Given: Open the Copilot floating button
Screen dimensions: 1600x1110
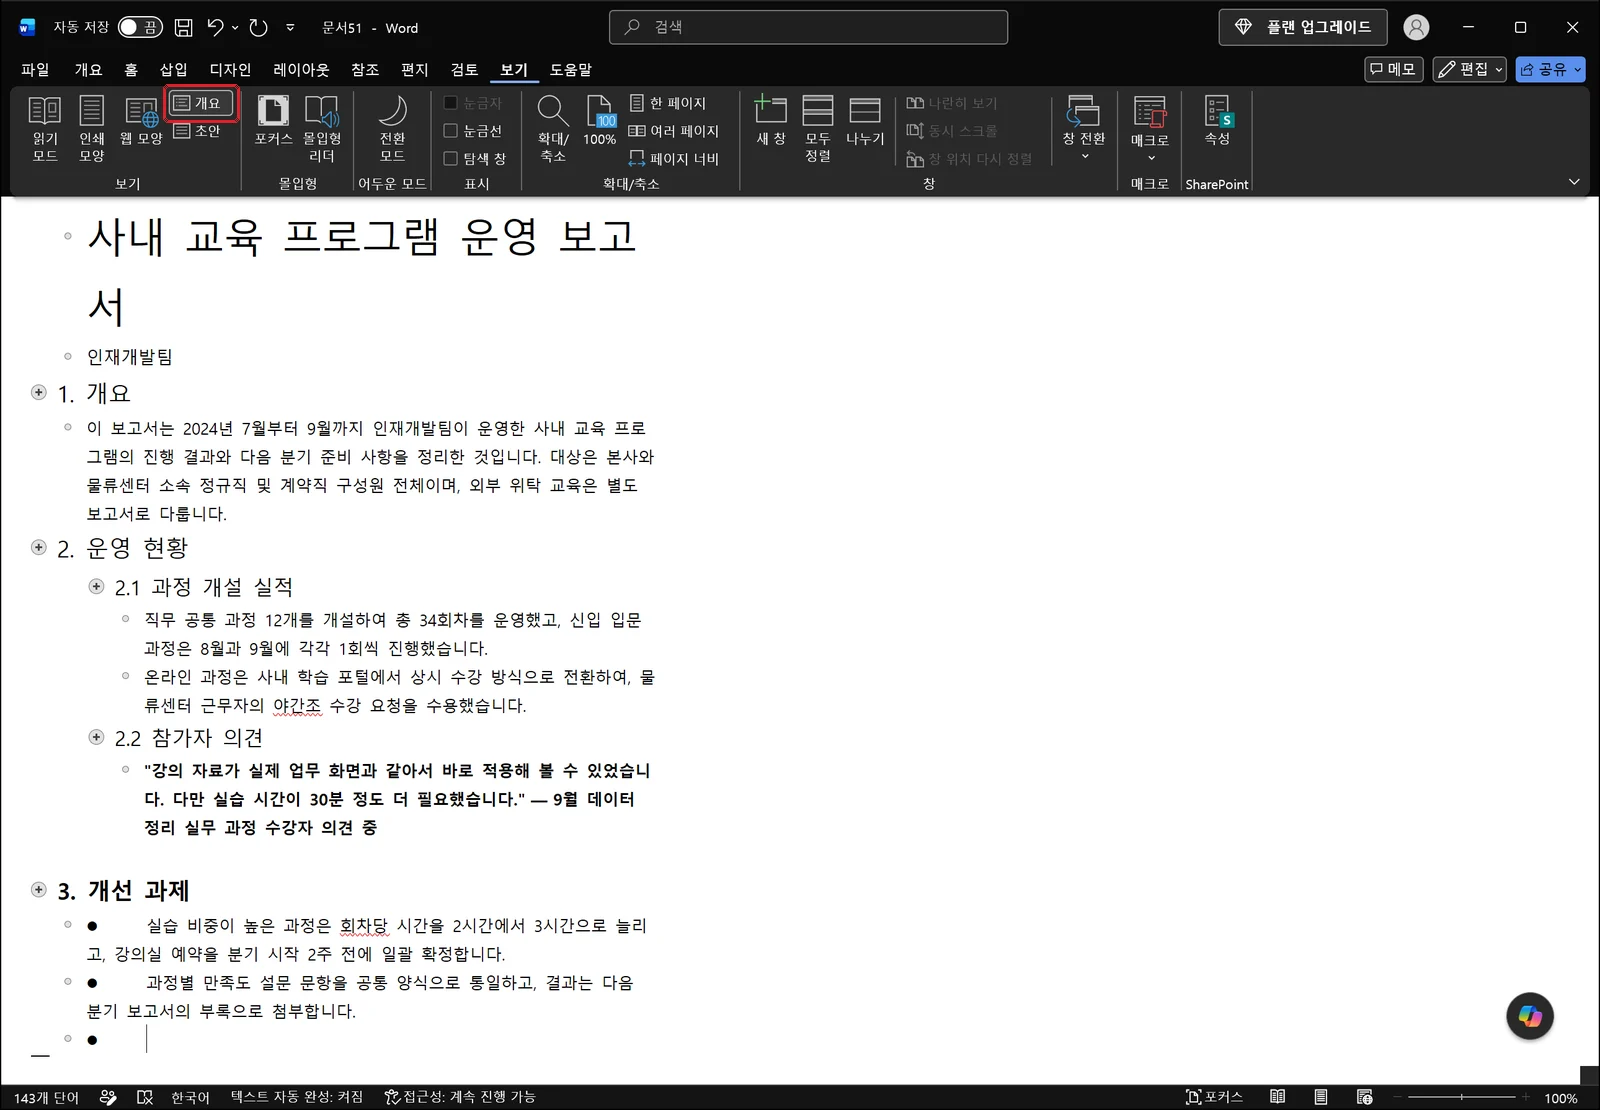Looking at the screenshot, I should [x=1530, y=1016].
